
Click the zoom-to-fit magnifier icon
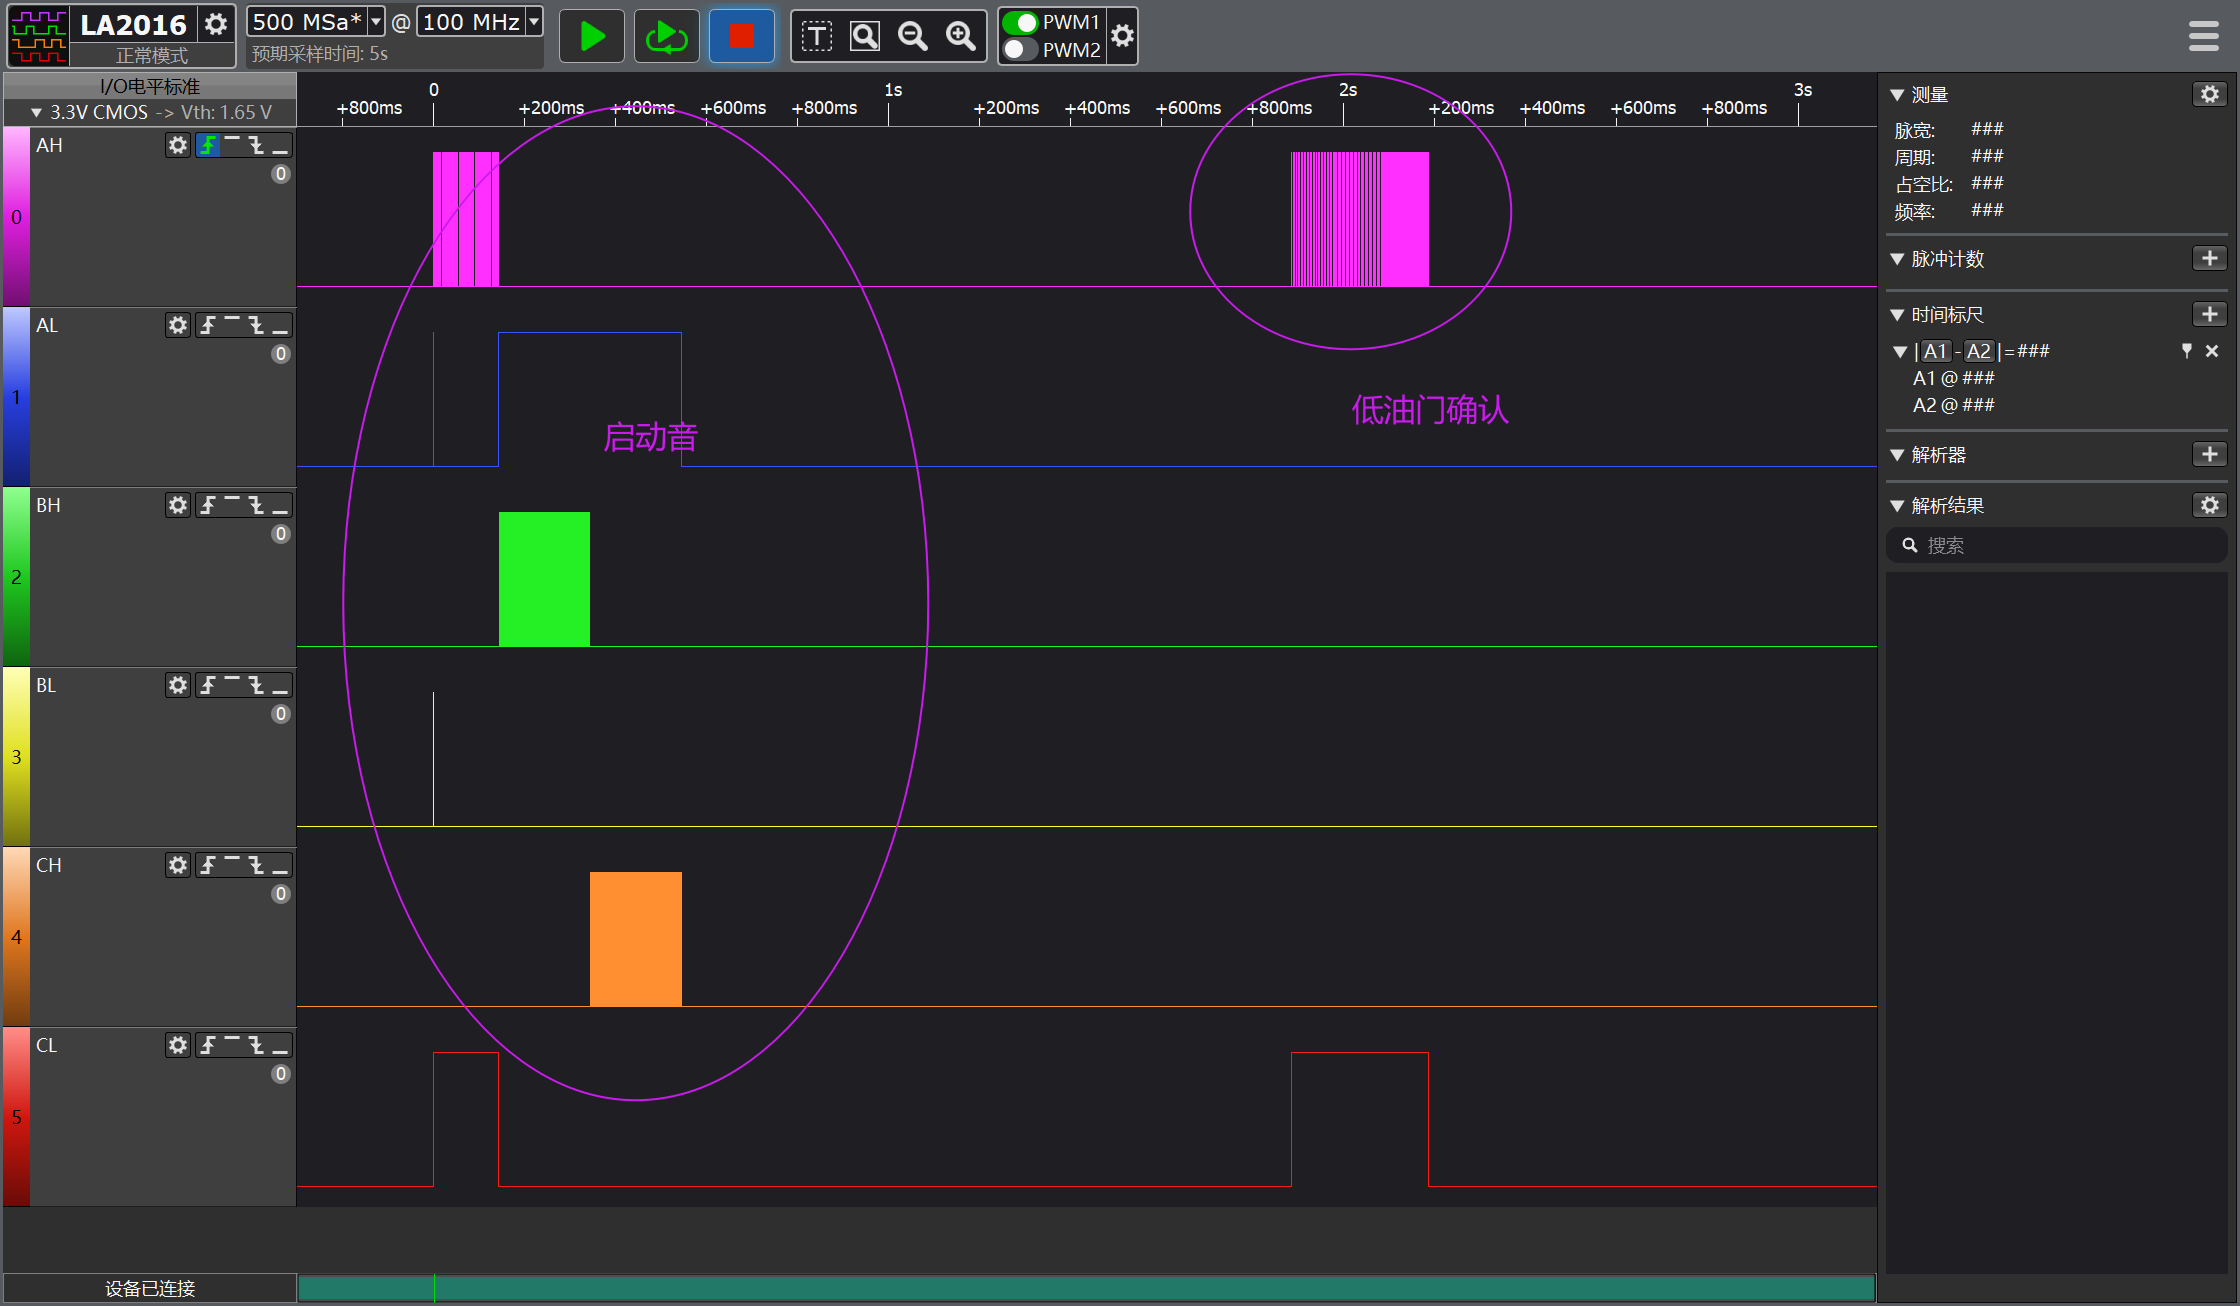tap(864, 37)
